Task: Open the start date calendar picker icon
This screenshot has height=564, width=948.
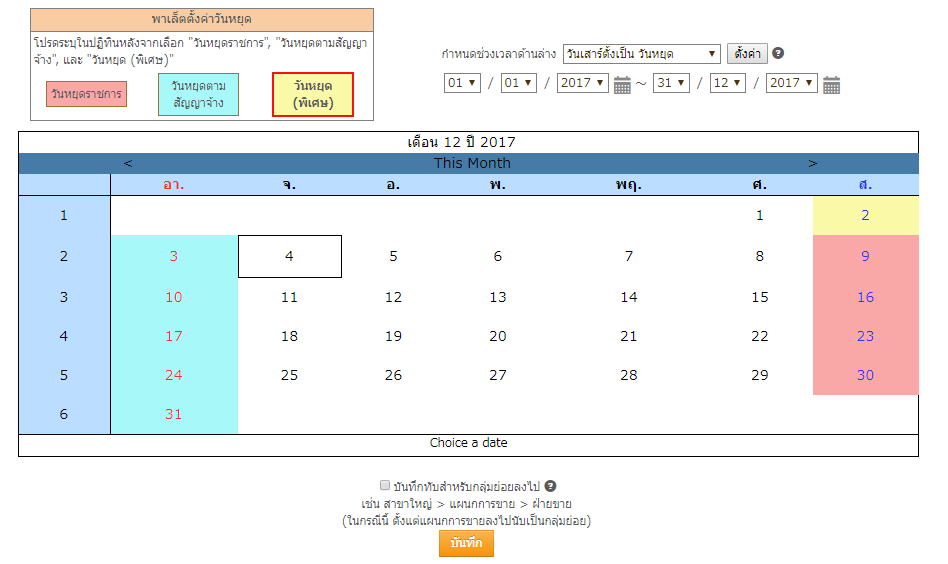Action: (x=622, y=85)
